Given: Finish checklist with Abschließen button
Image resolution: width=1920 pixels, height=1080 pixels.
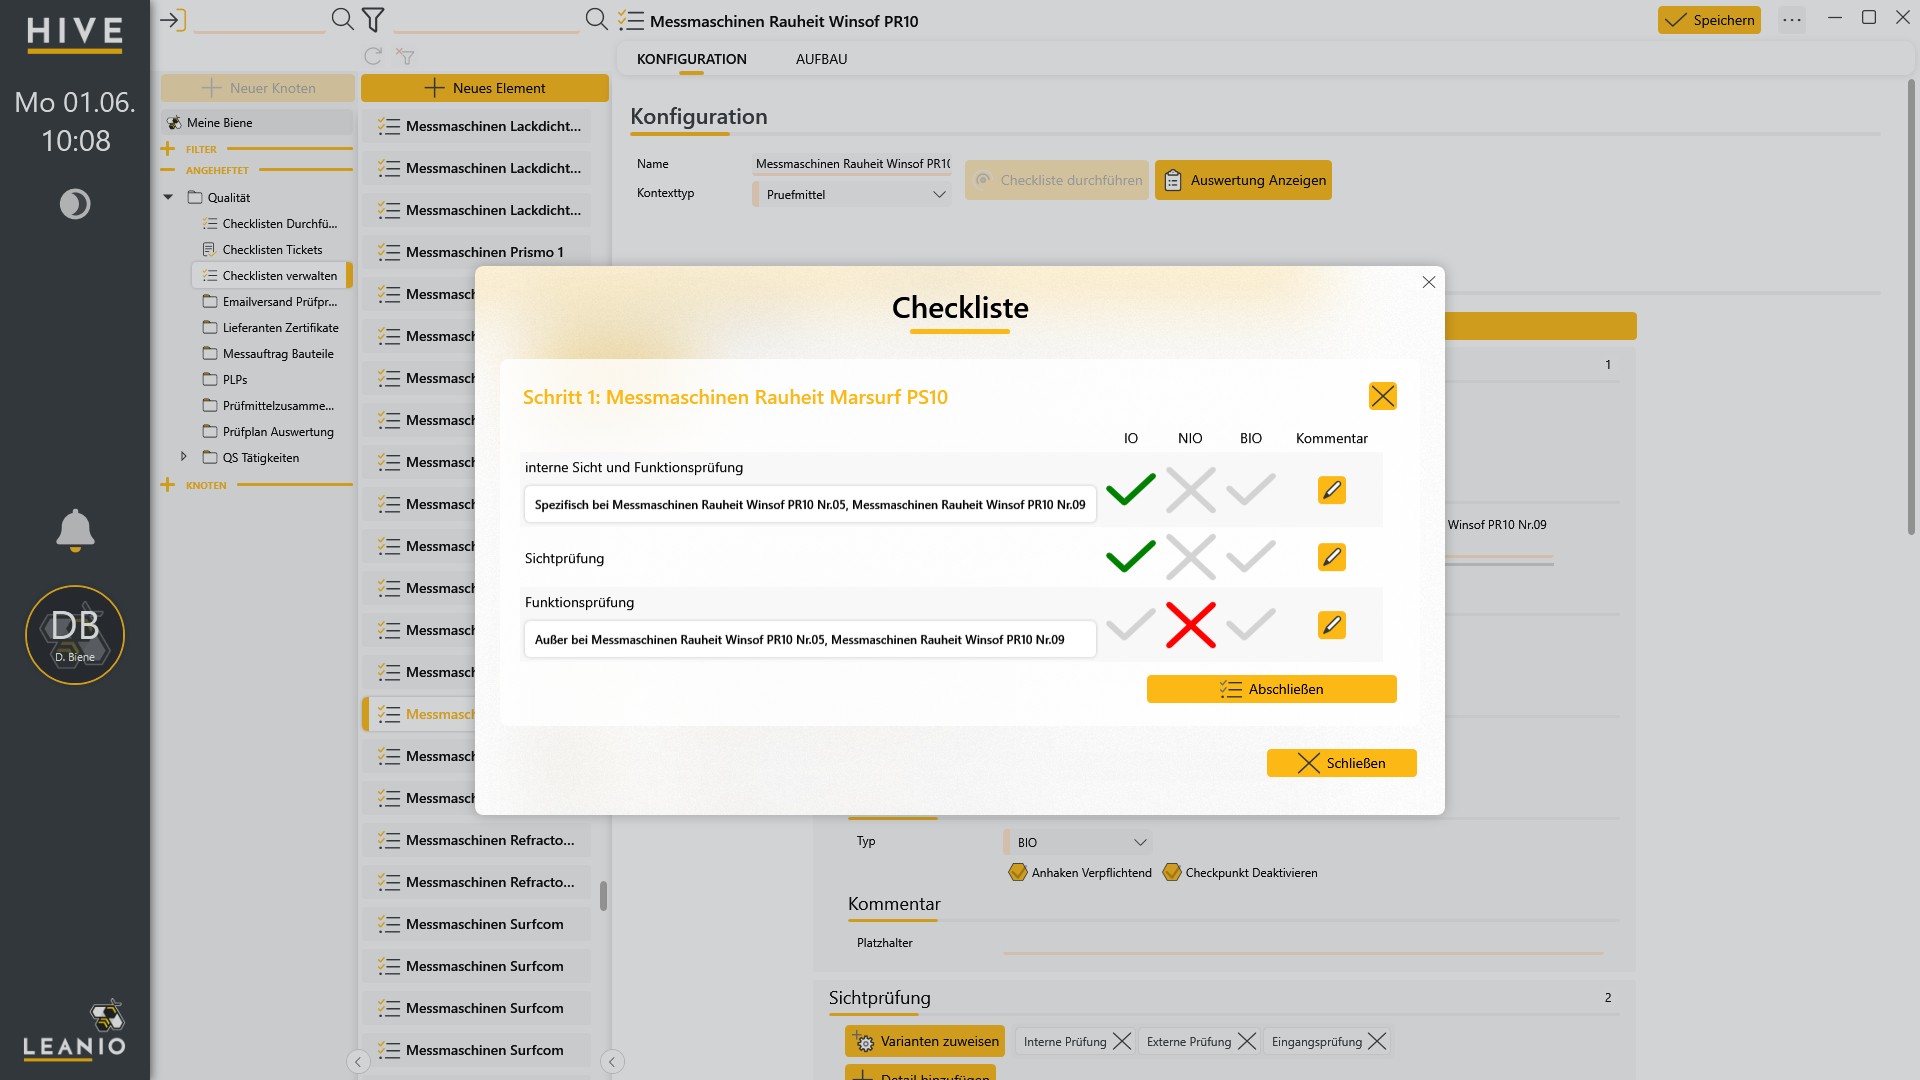Looking at the screenshot, I should click(x=1271, y=689).
